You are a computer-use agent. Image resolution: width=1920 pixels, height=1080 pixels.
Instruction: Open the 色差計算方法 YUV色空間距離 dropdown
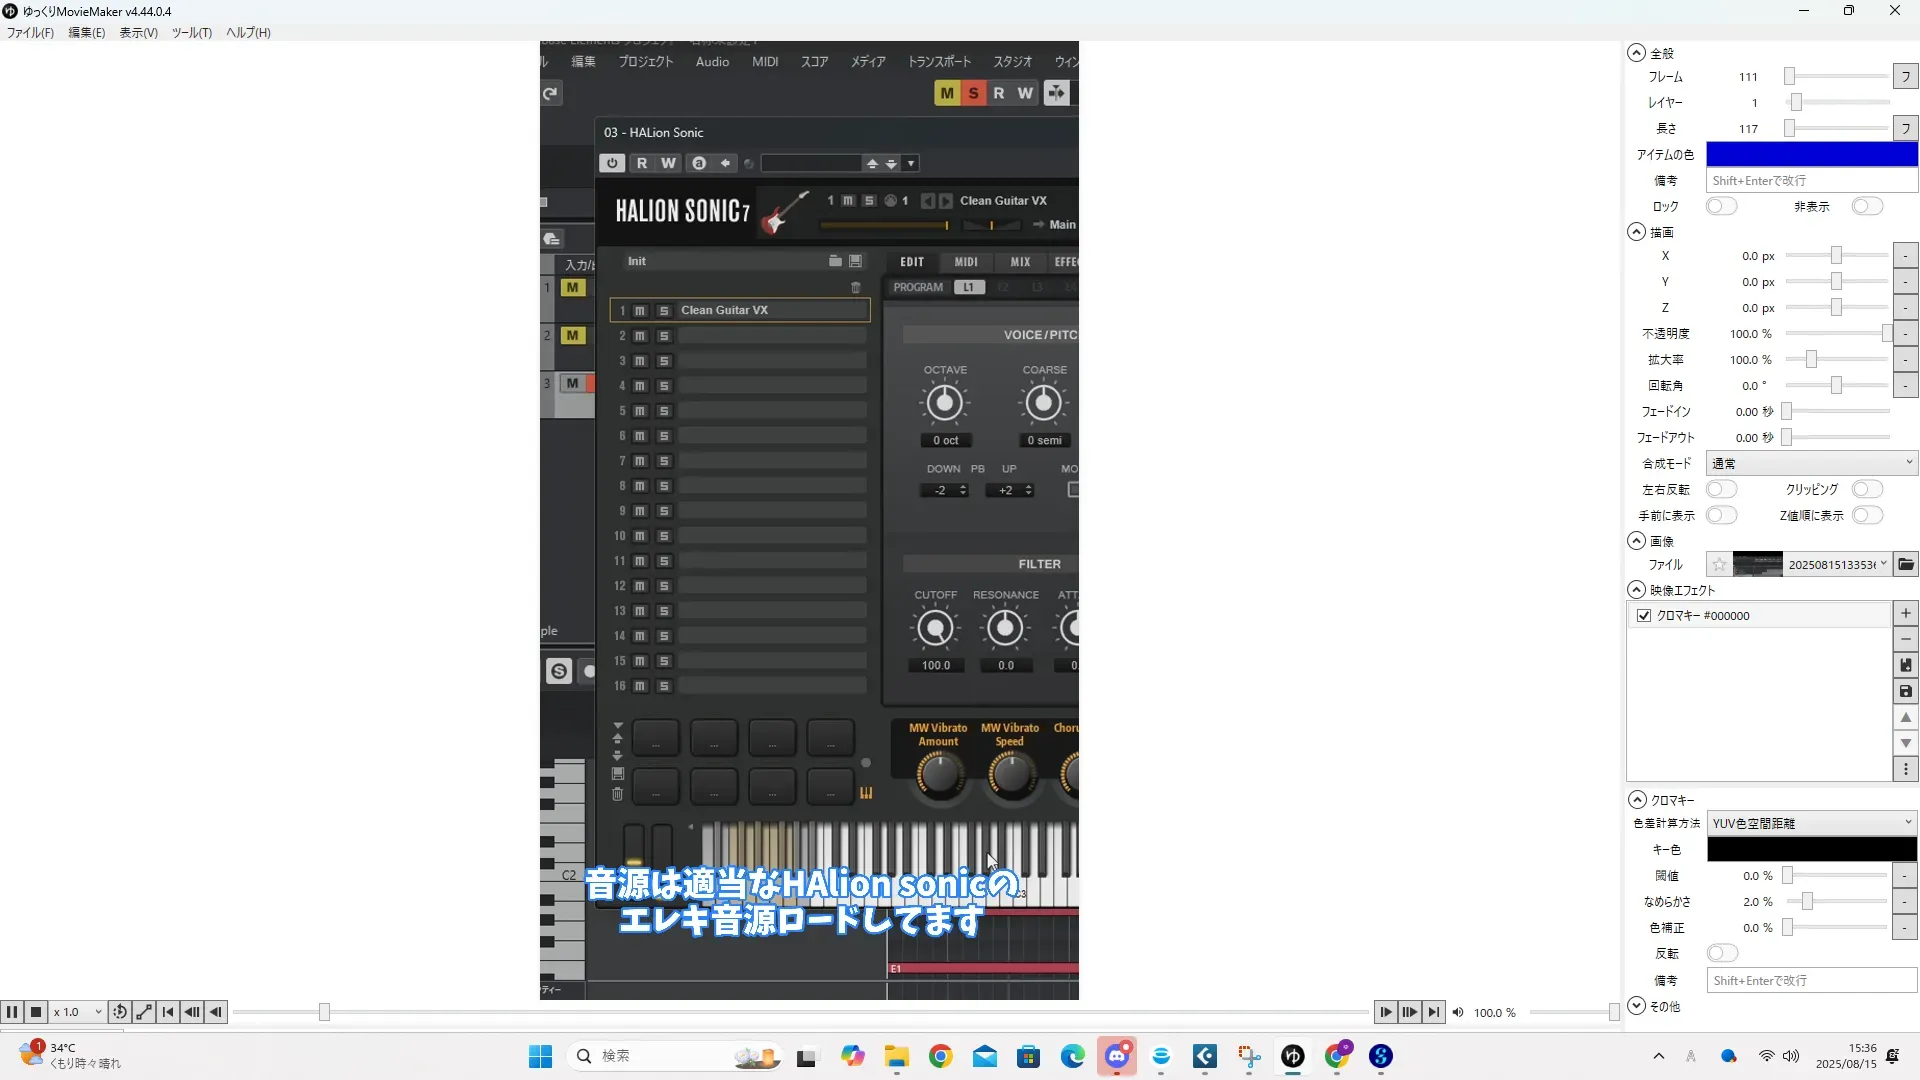(x=1811, y=823)
